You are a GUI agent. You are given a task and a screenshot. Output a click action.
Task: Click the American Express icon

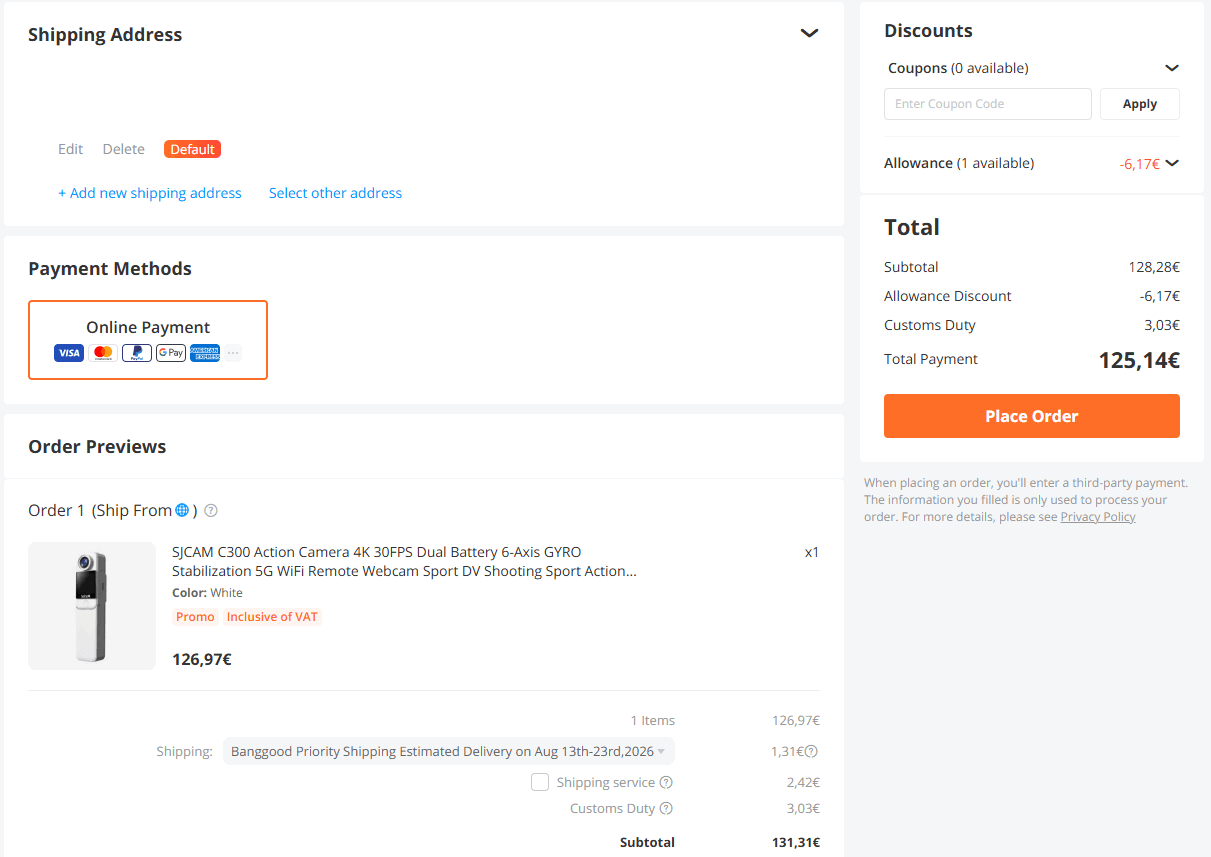(205, 353)
